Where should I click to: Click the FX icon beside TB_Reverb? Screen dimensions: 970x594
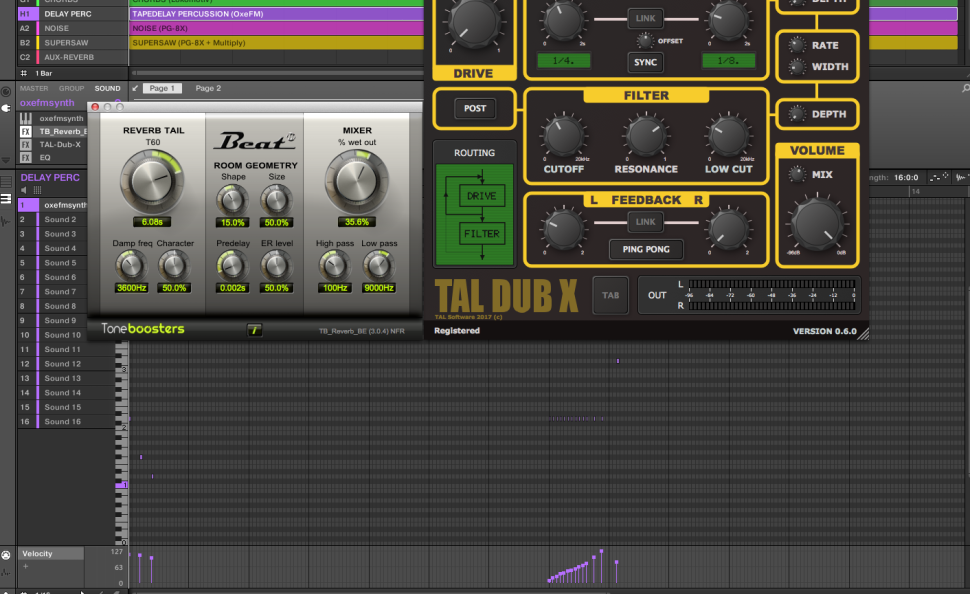point(25,131)
